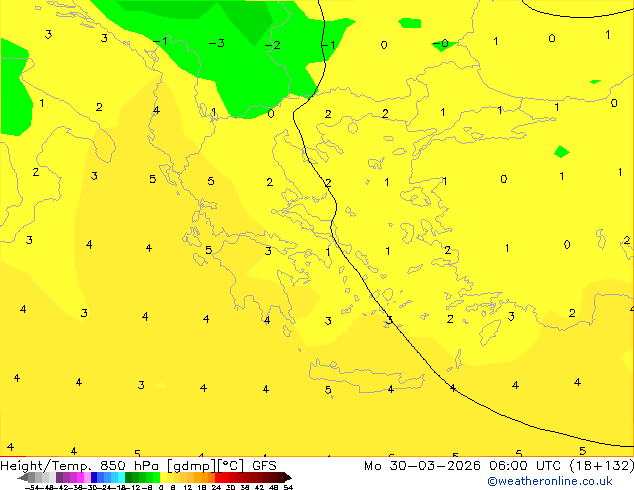Open the weatheronline.co.uk link

(x=550, y=481)
